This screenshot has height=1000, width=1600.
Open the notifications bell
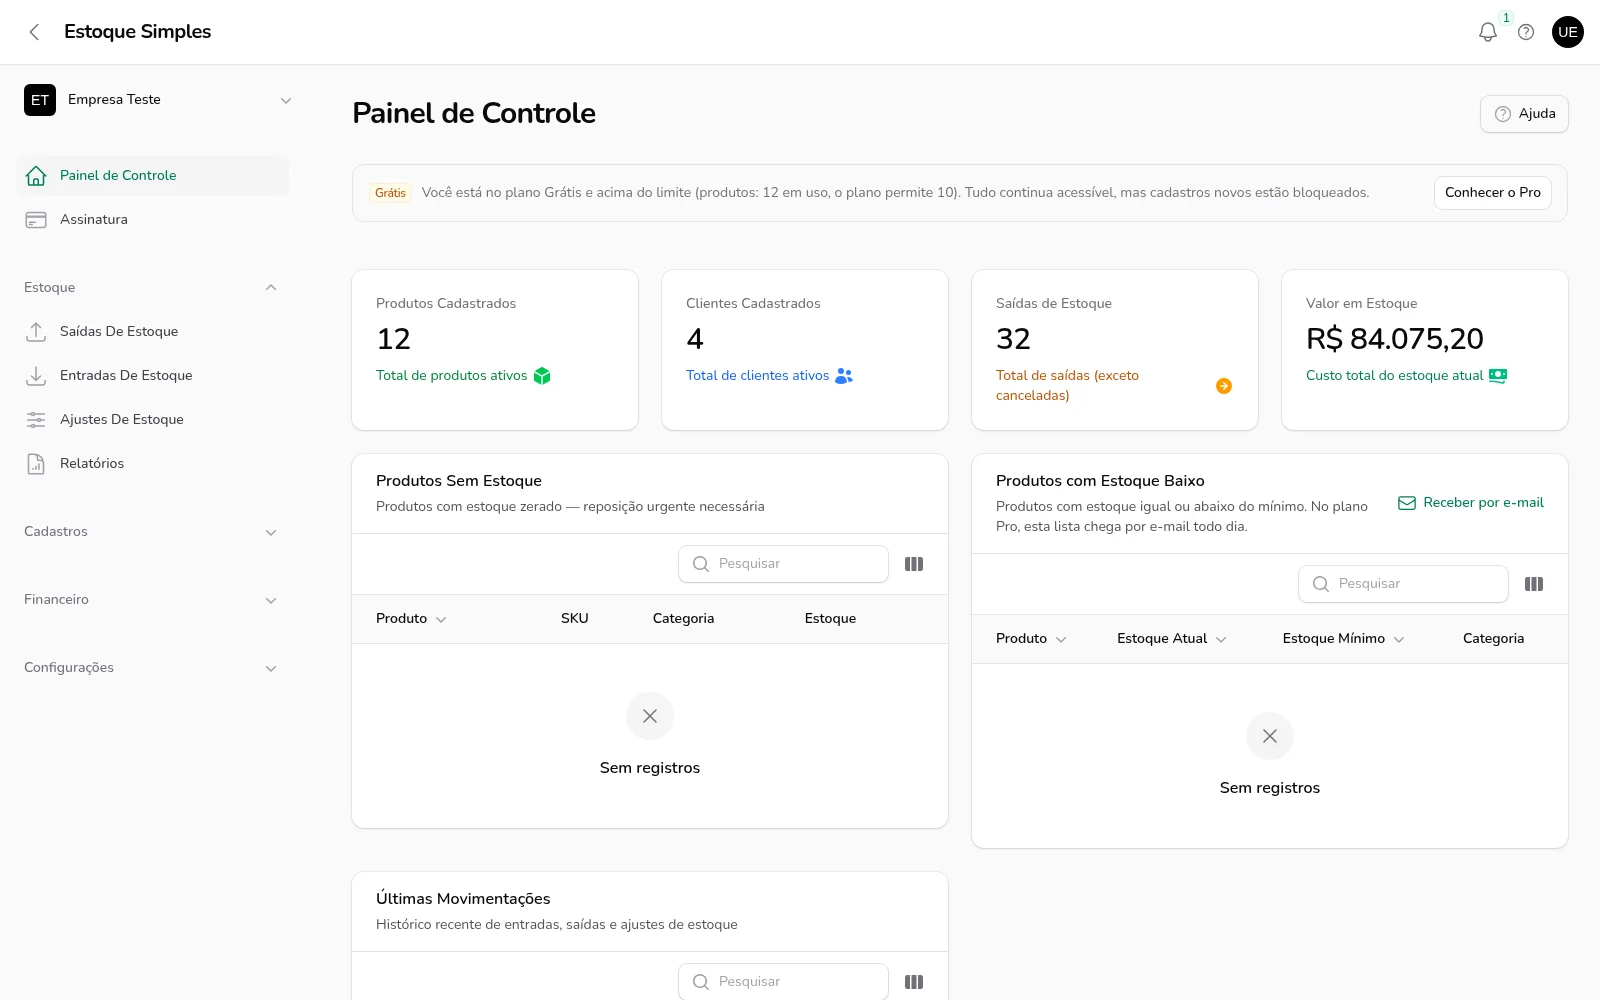pos(1488,32)
